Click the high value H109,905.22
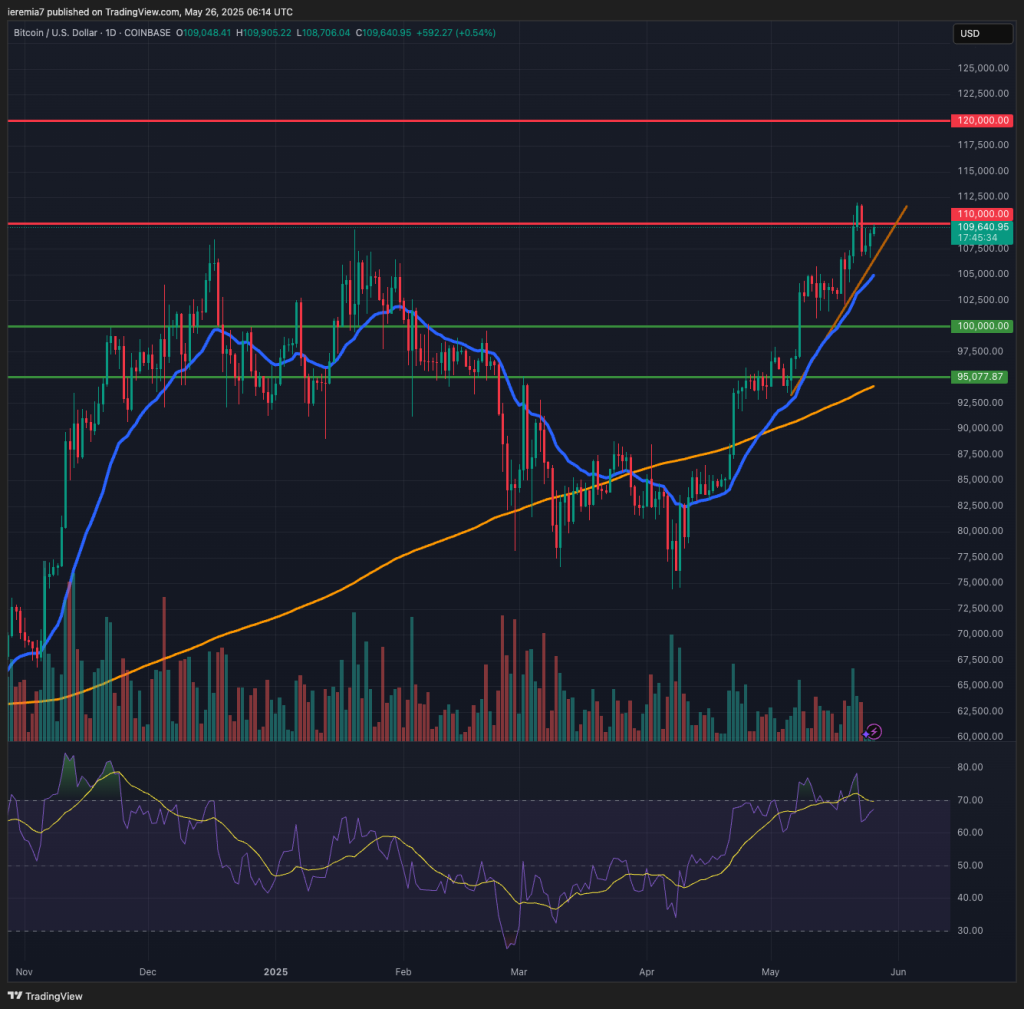Screen dimensions: 1024x1009 point(263,33)
